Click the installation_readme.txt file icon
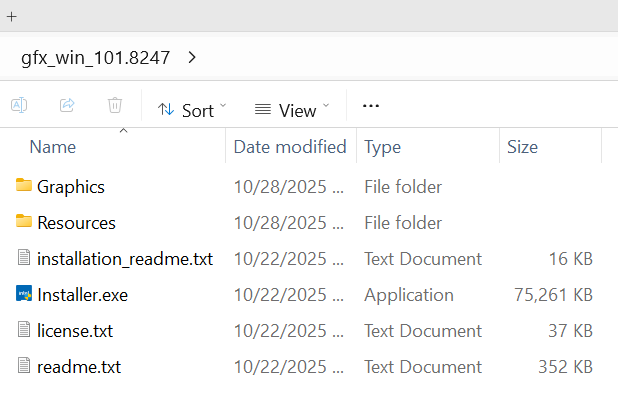This screenshot has width=618, height=405. [x=25, y=258]
